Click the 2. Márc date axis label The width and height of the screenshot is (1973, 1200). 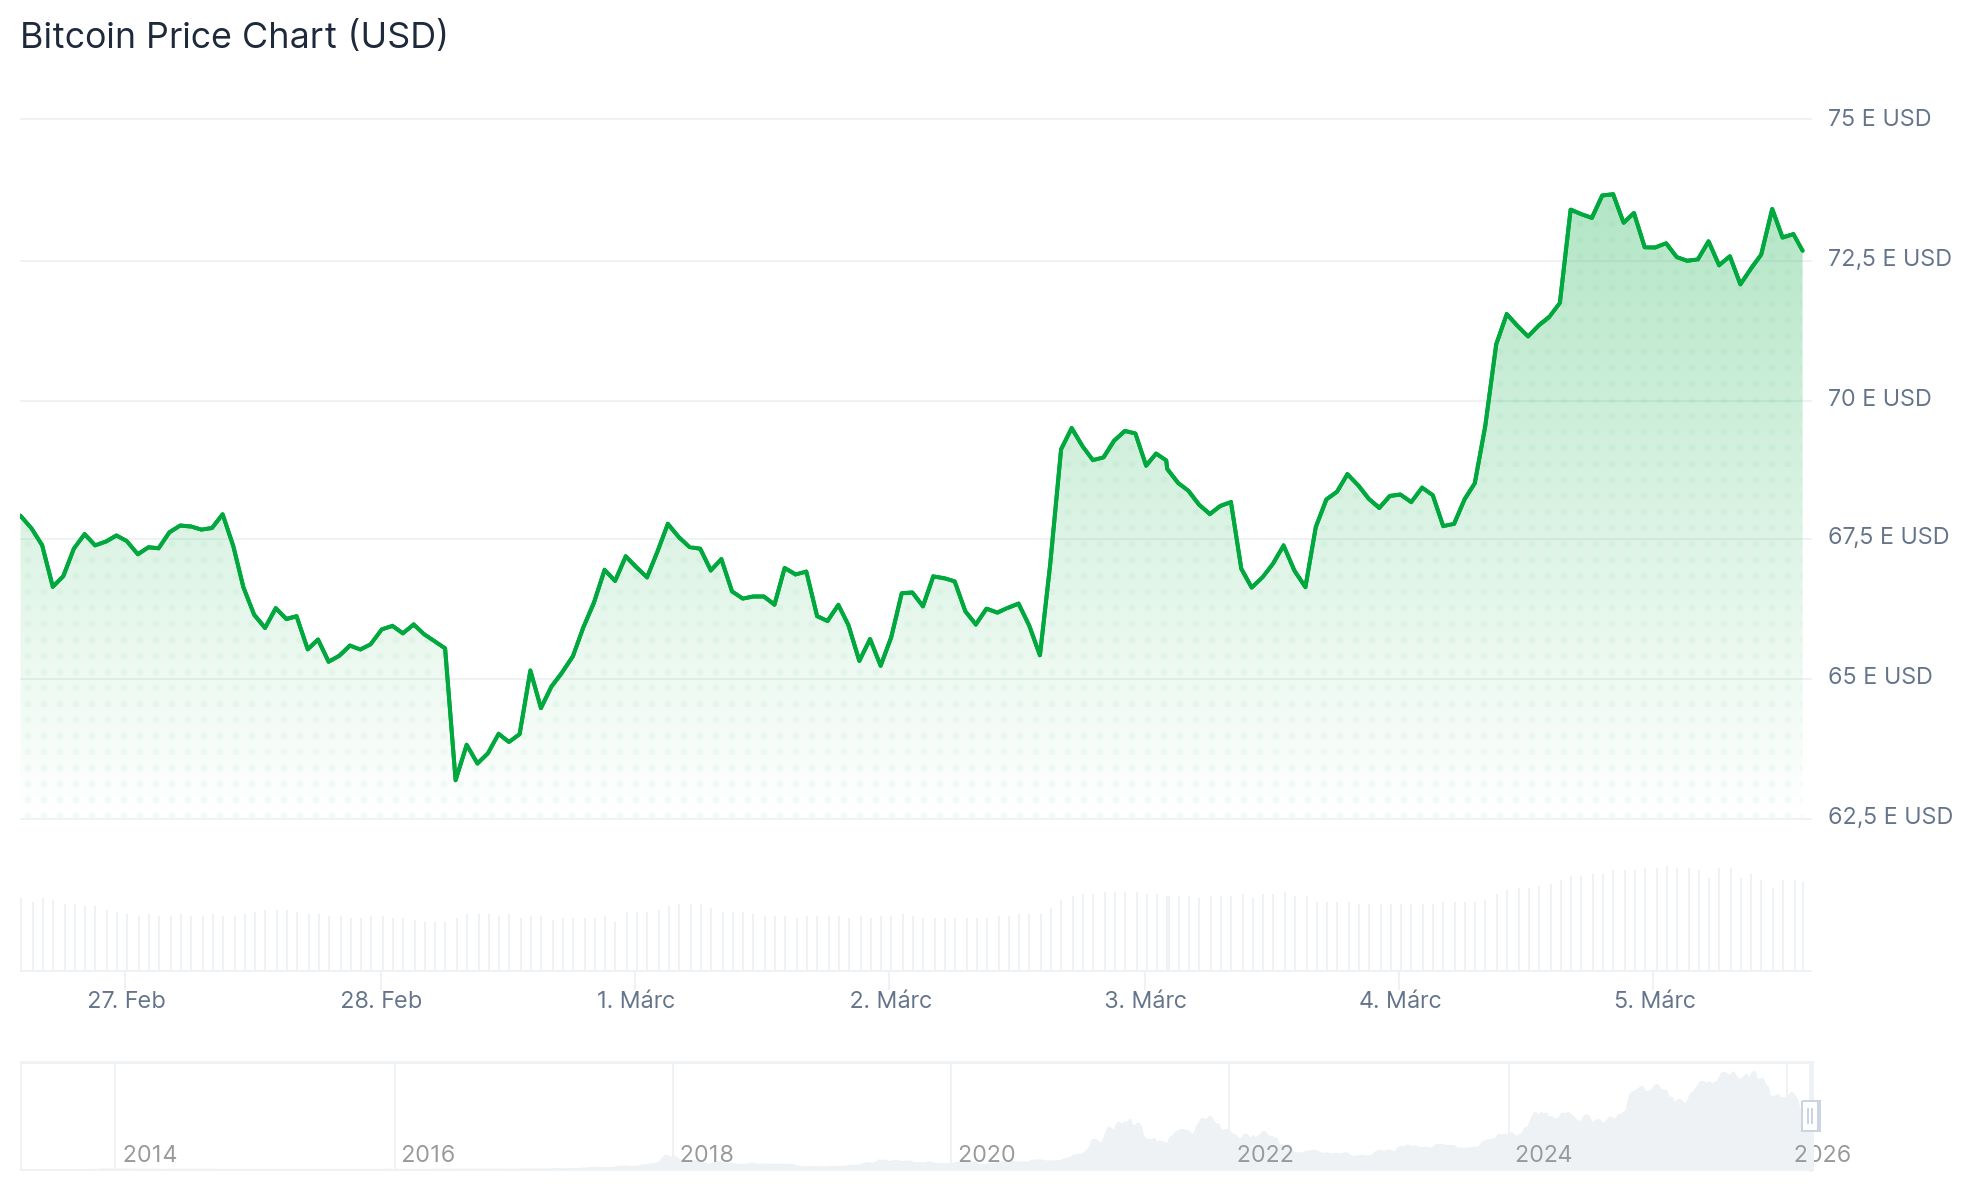(x=890, y=1000)
